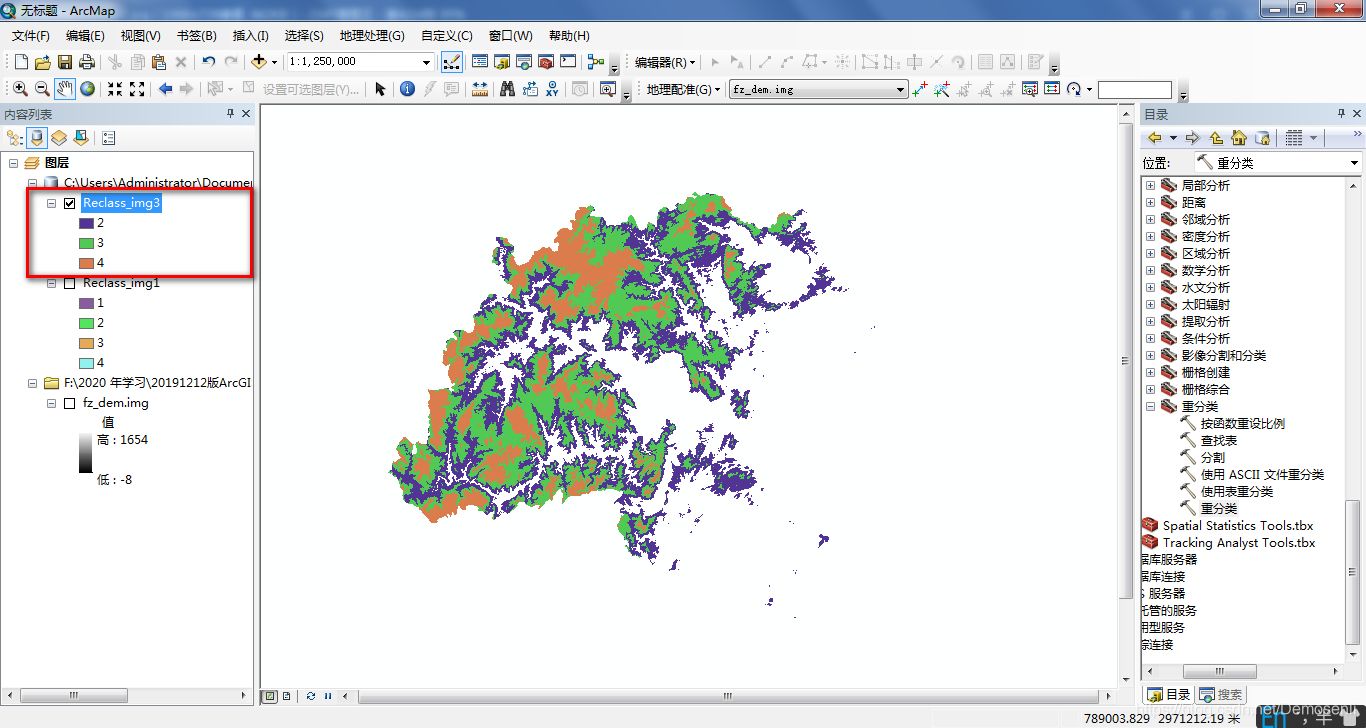
Task: Uncheck the Reclass_img3 layer
Action: pos(69,203)
